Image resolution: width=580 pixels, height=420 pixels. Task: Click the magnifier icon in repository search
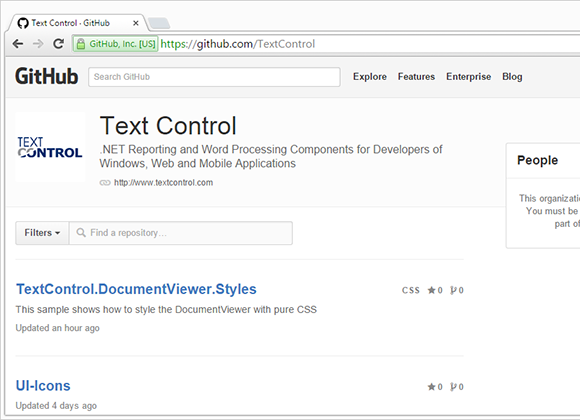(81, 232)
